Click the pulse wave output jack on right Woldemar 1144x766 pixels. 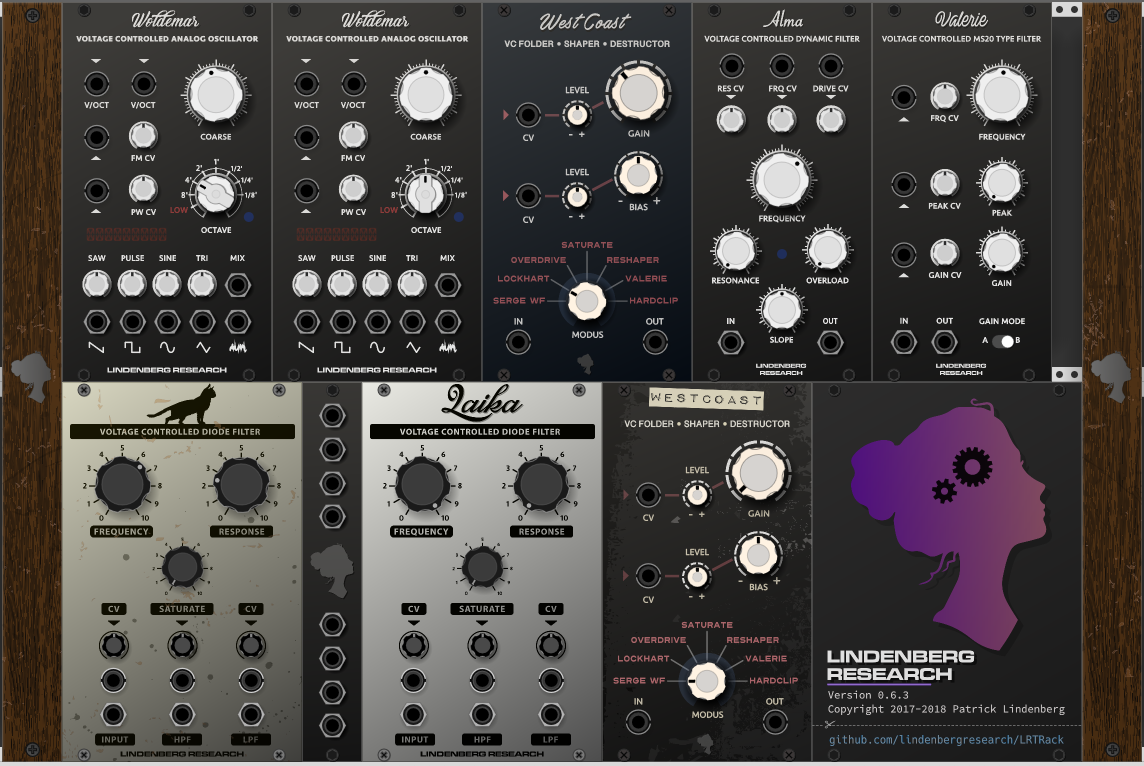tap(342, 322)
